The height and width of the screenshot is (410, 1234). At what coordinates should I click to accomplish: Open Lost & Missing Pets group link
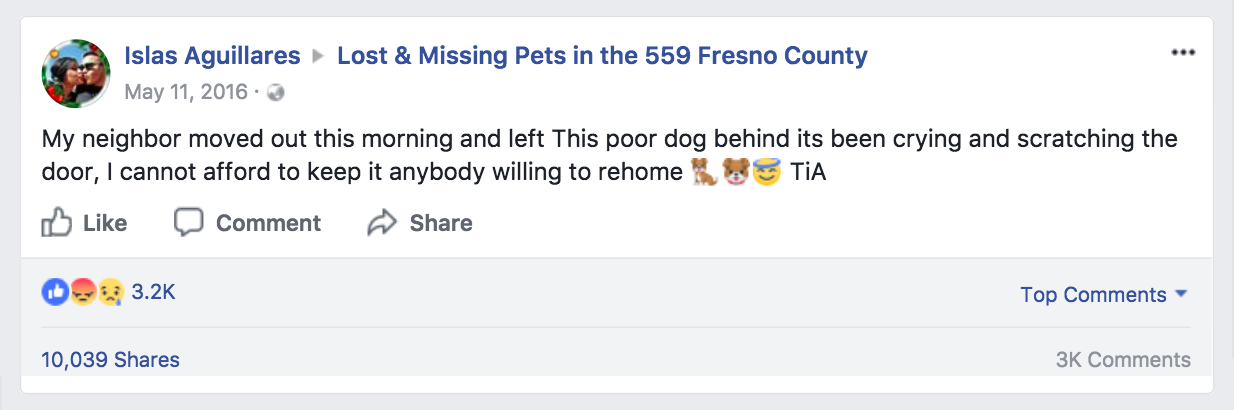click(602, 55)
